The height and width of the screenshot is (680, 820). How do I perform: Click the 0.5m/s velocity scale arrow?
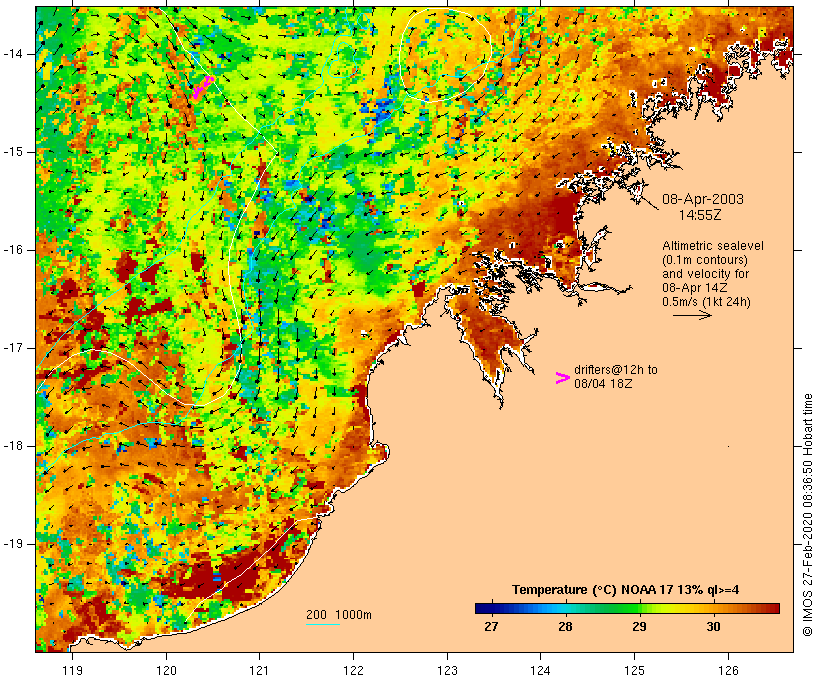click(692, 315)
